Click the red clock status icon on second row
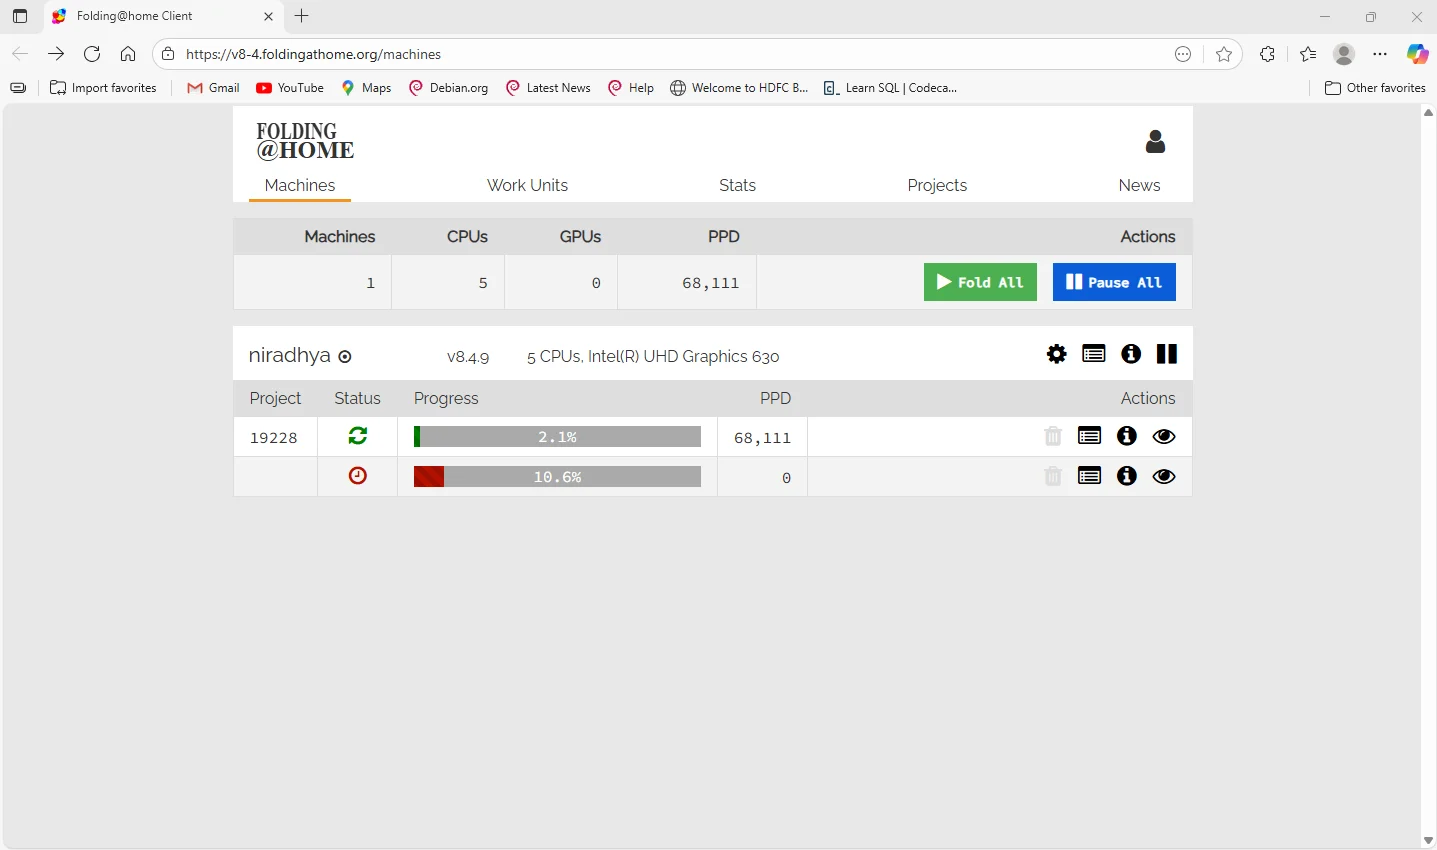 pos(357,476)
